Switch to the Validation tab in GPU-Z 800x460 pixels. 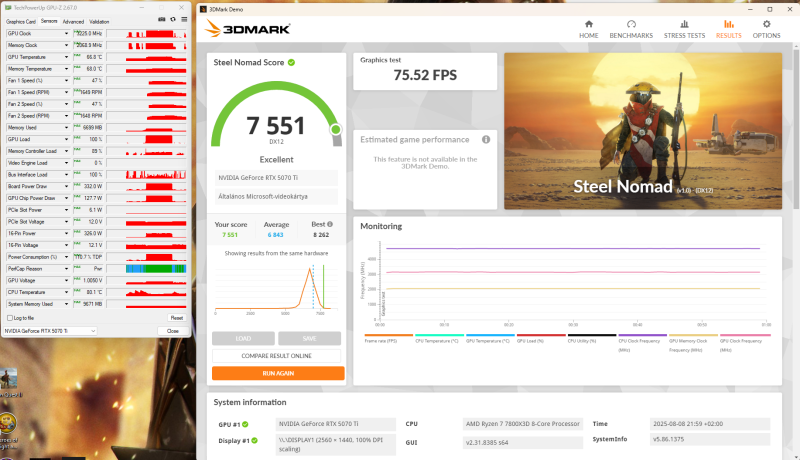tap(99, 21)
